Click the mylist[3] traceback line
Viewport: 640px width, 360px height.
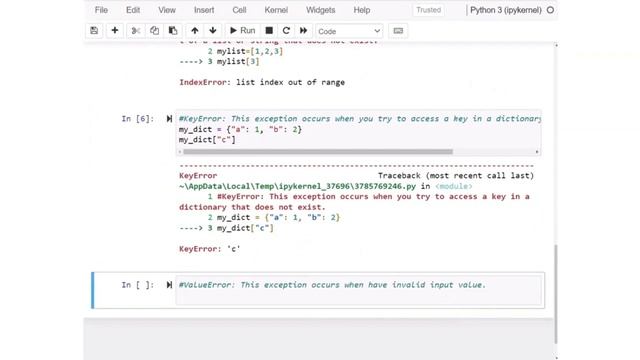[219, 62]
